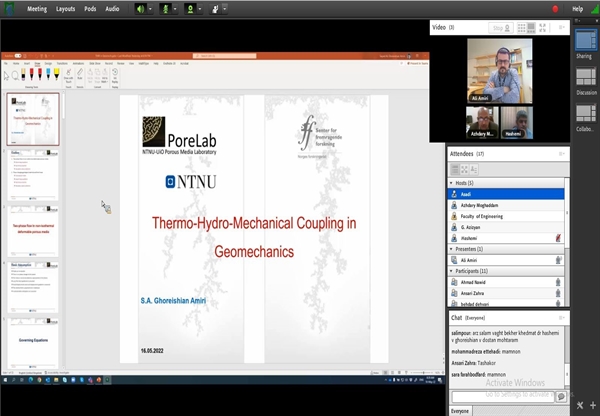The height and width of the screenshot is (416, 600).
Task: Toggle the speaker audio icon
Action: pos(139,8)
